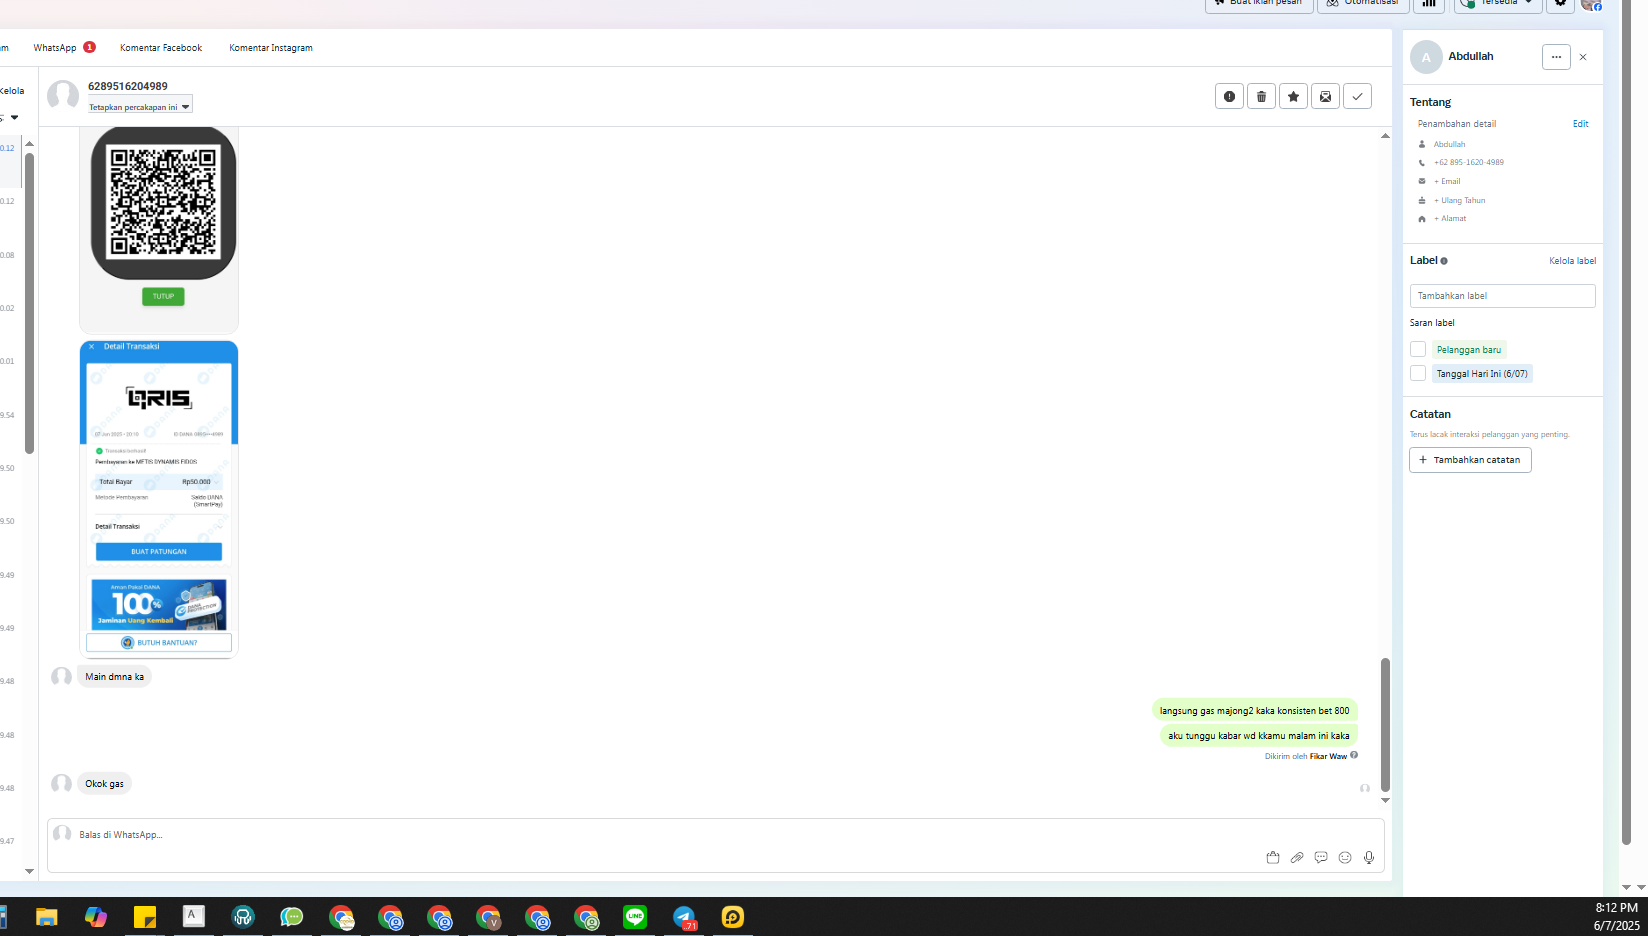Attach a file with the paperclip icon

[x=1297, y=857]
